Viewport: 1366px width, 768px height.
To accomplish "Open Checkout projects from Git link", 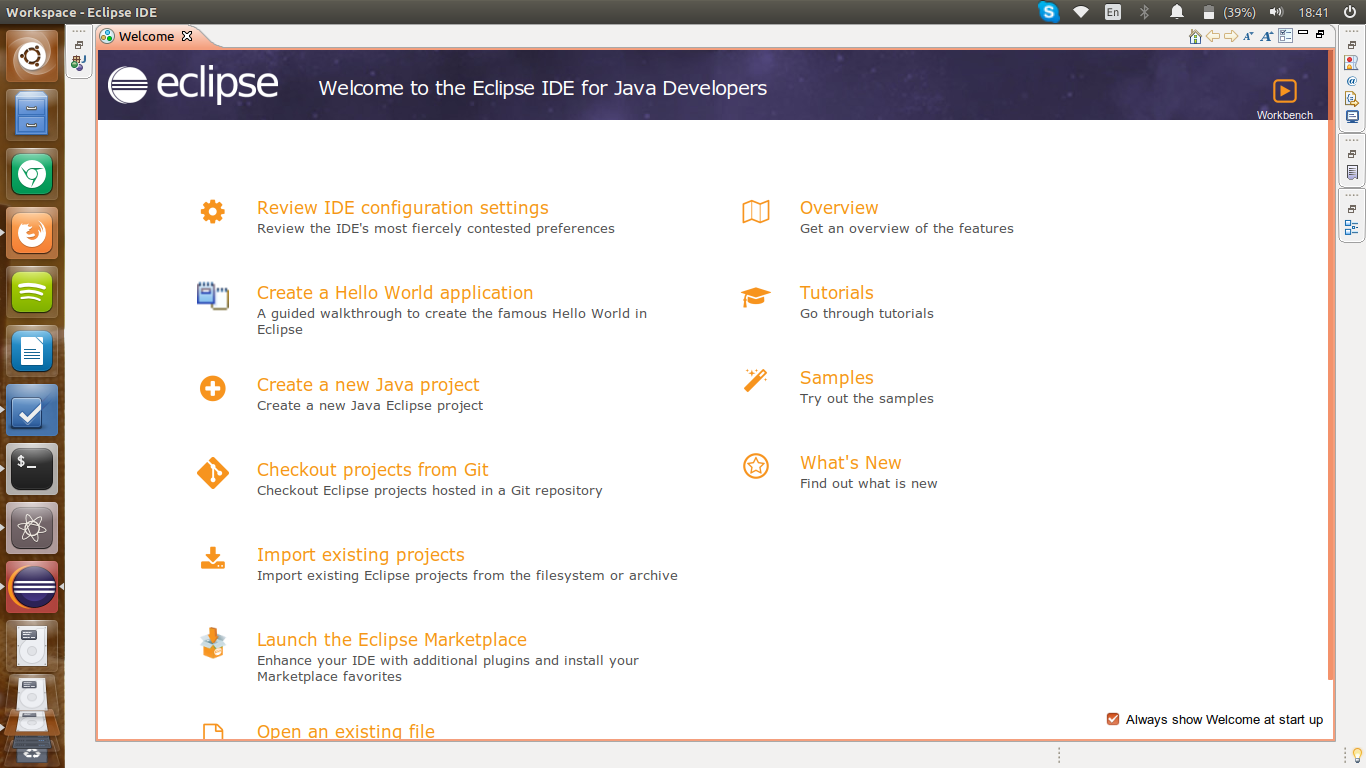I will click(373, 470).
